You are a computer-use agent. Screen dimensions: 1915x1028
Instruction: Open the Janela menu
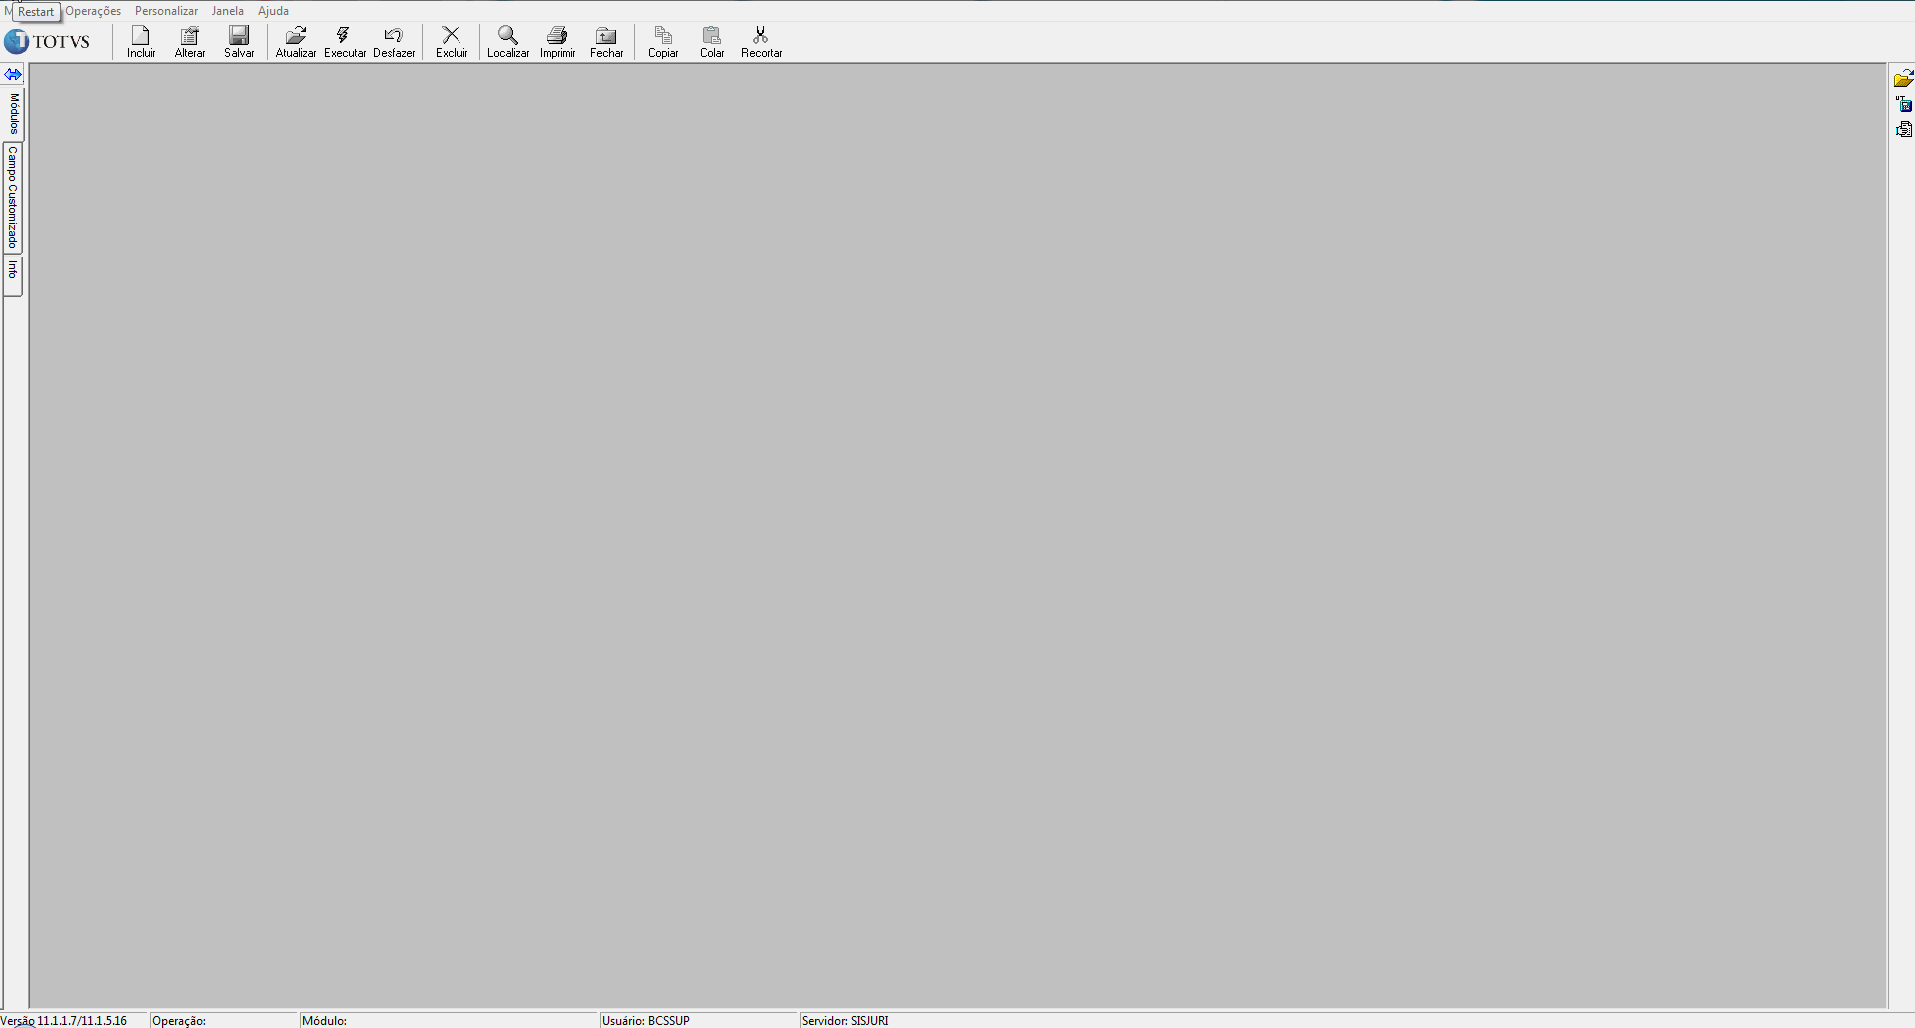[228, 11]
